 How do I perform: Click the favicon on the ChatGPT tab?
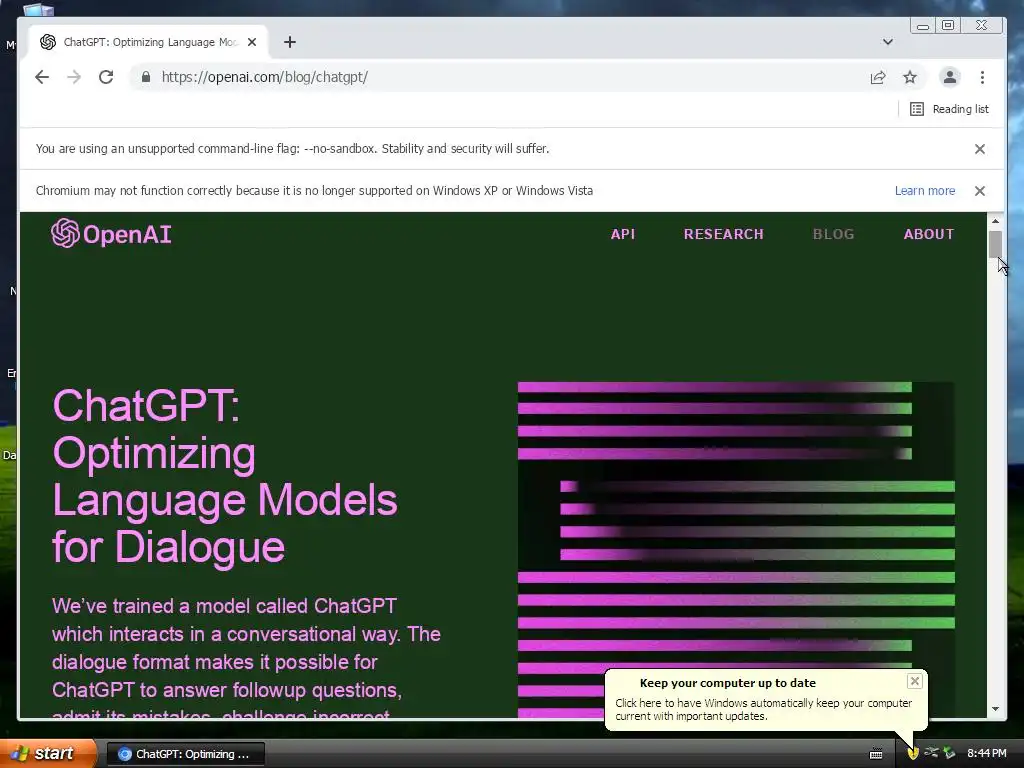[x=48, y=42]
